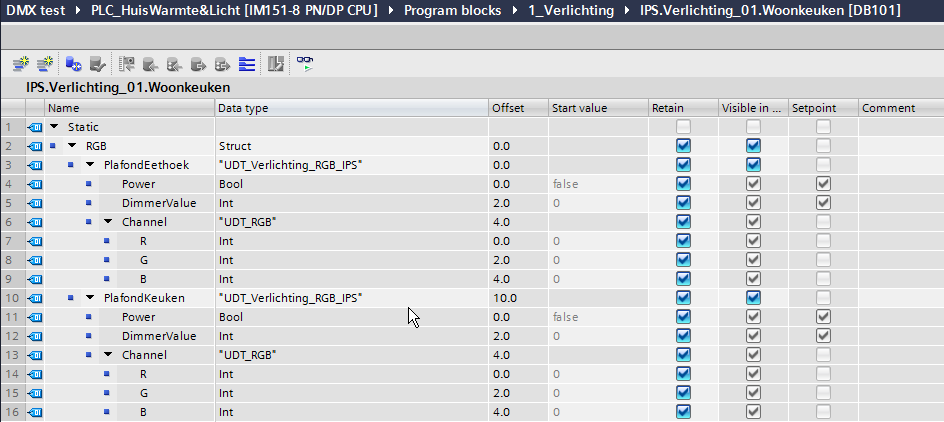Click Load start values as actual values icon
The width and height of the screenshot is (944, 422).
pyautogui.click(x=199, y=63)
